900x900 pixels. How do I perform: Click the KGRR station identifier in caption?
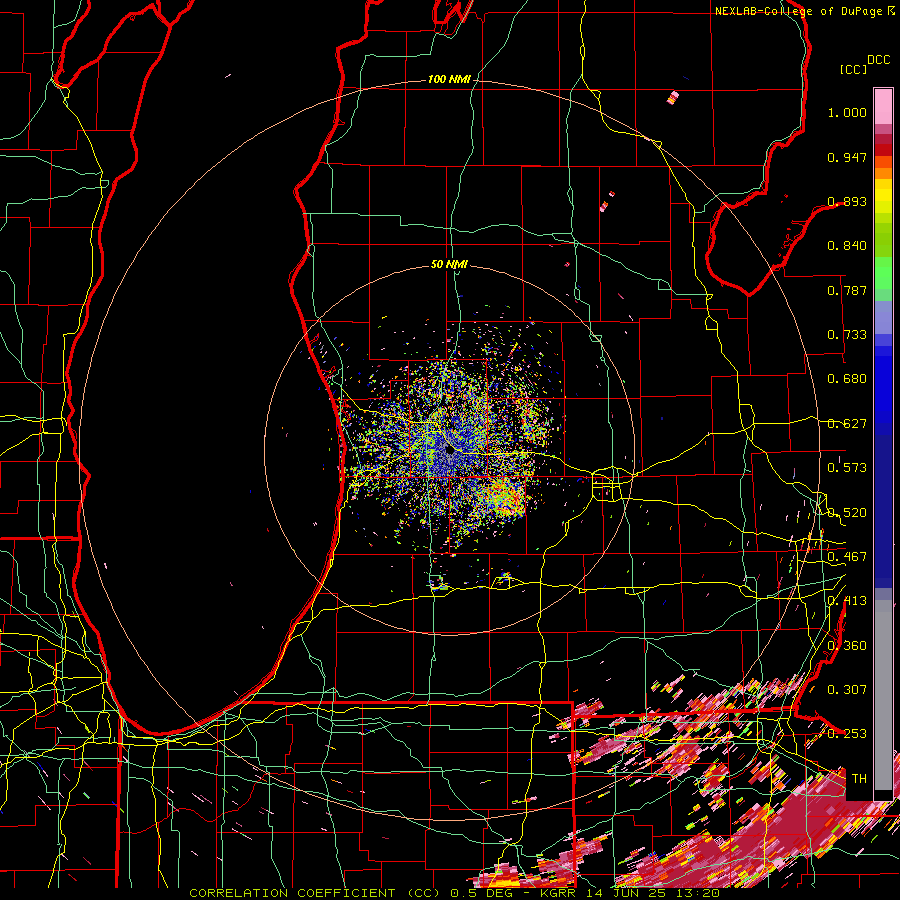click(x=557, y=893)
